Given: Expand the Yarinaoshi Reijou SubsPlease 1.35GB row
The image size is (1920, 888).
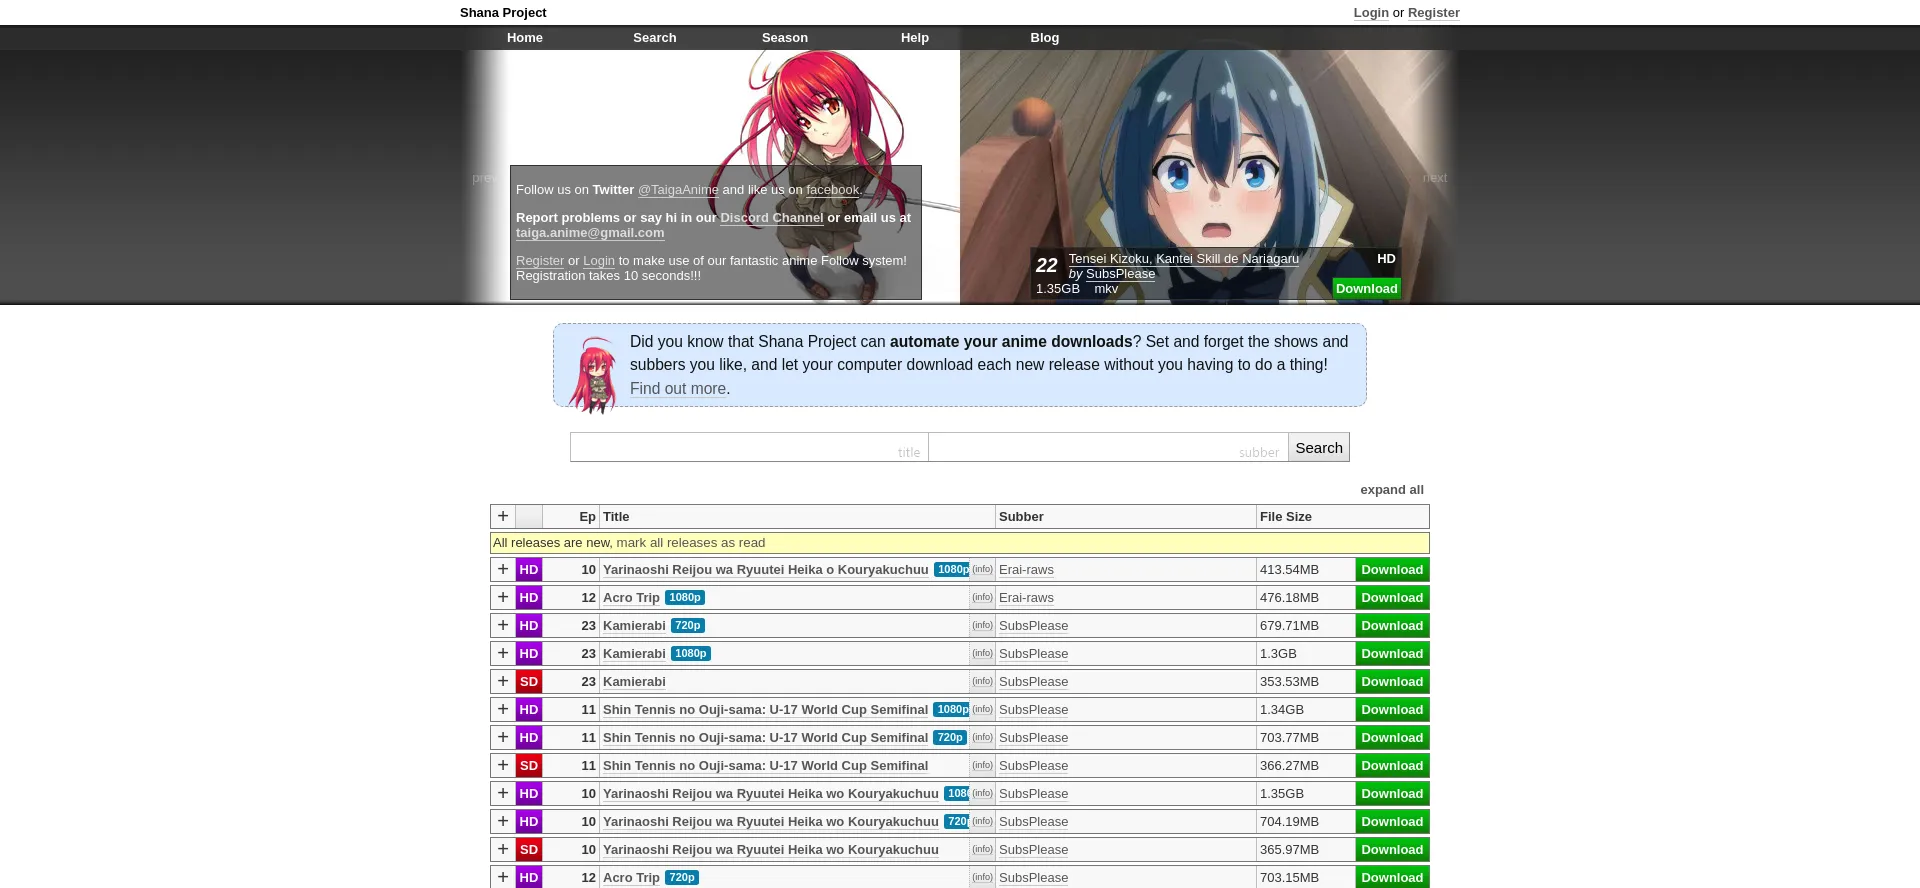Looking at the screenshot, I should pos(503,793).
